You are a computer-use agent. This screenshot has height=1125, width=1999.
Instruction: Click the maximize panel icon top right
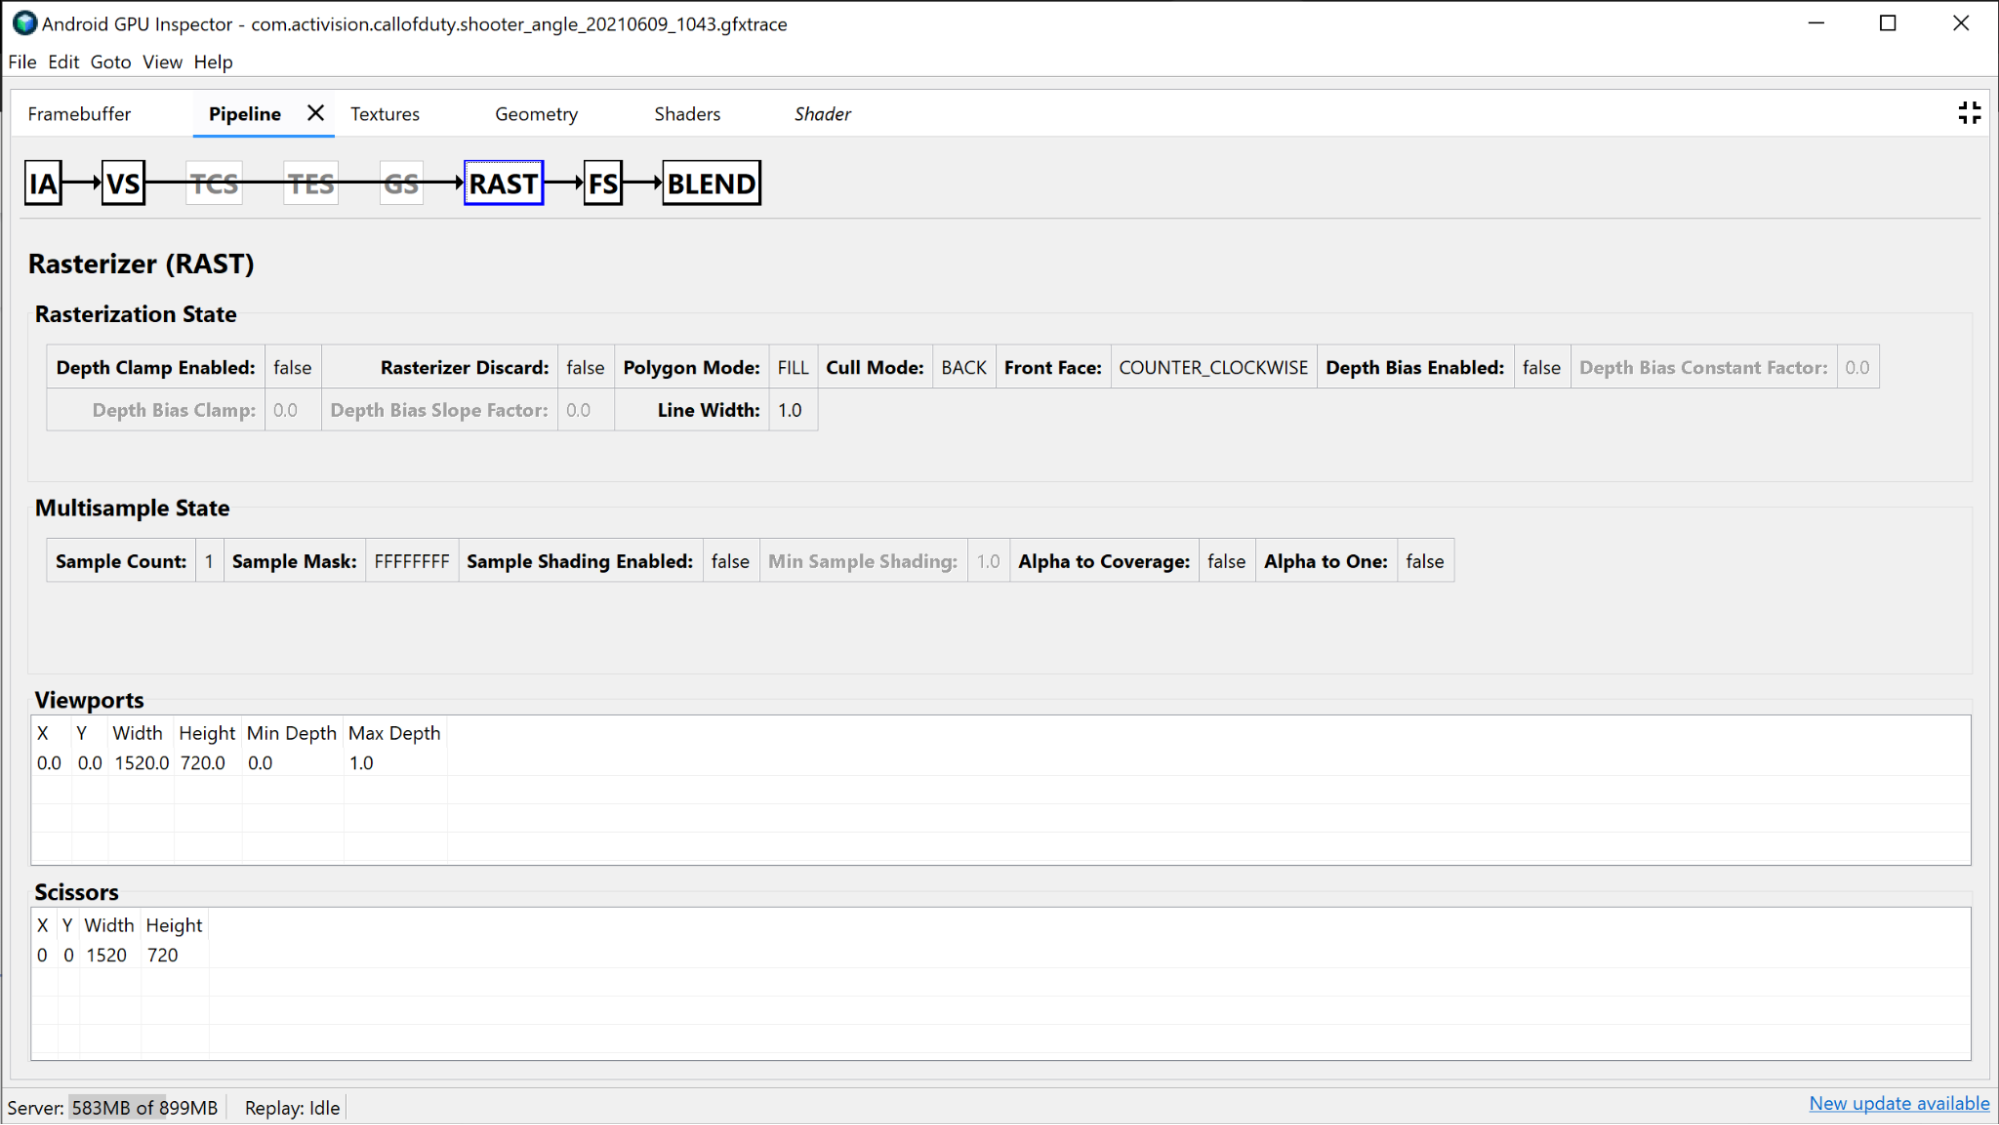tap(1970, 113)
